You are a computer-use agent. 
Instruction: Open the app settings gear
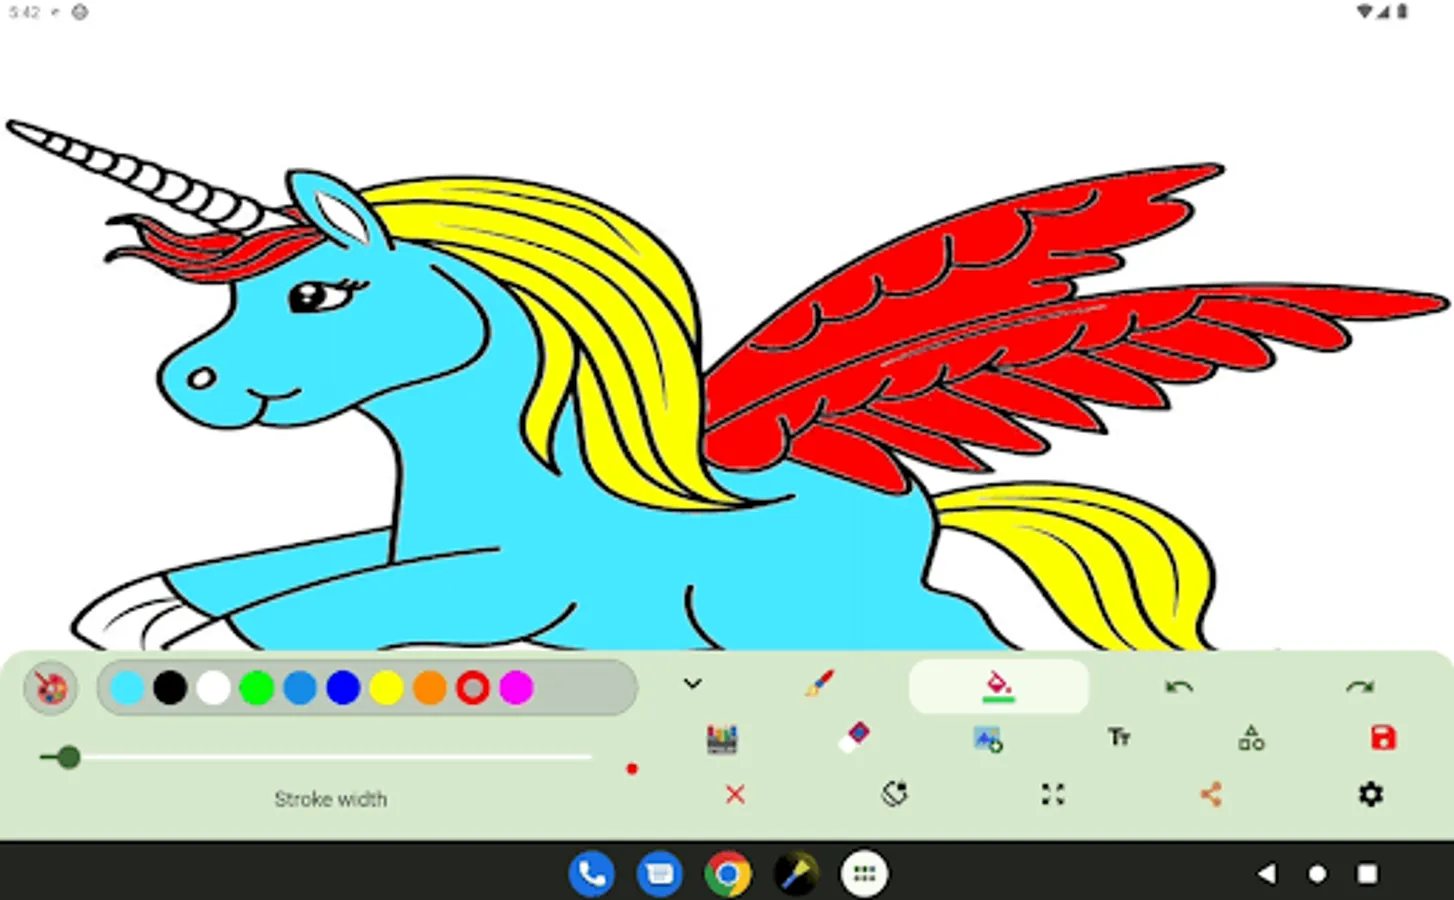click(x=1371, y=794)
